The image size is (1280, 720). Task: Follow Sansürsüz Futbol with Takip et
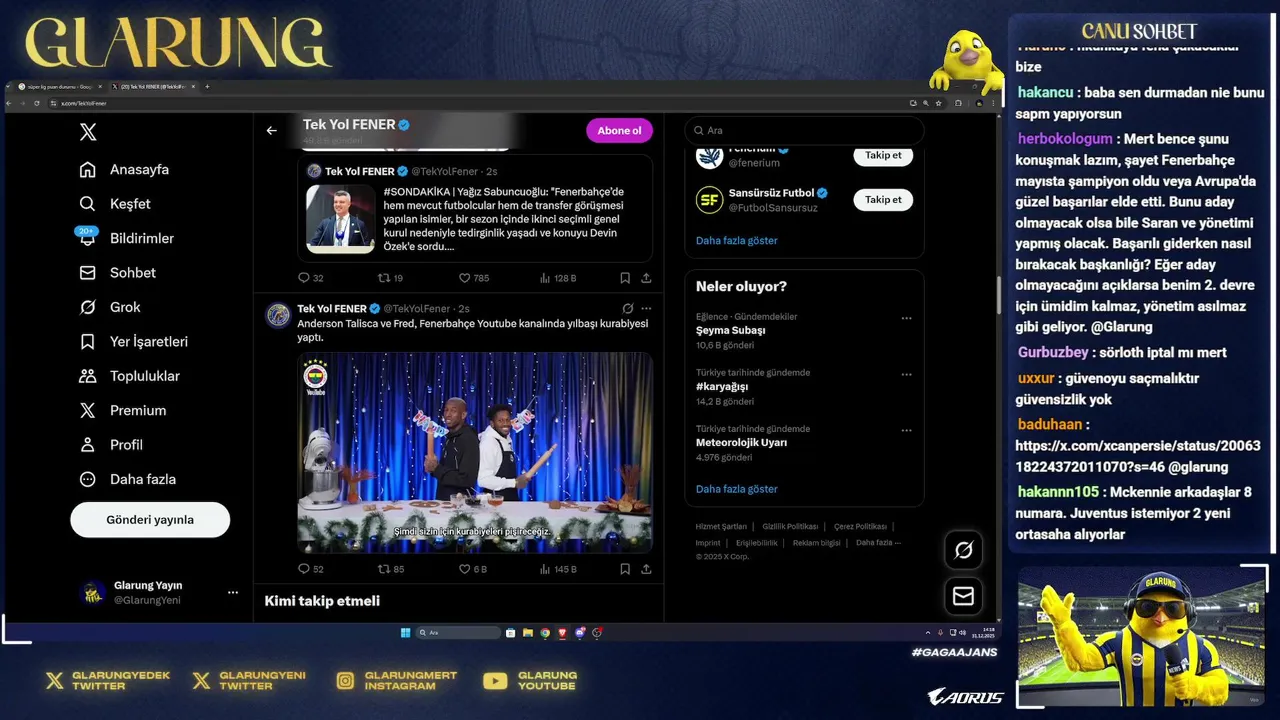[x=883, y=200]
